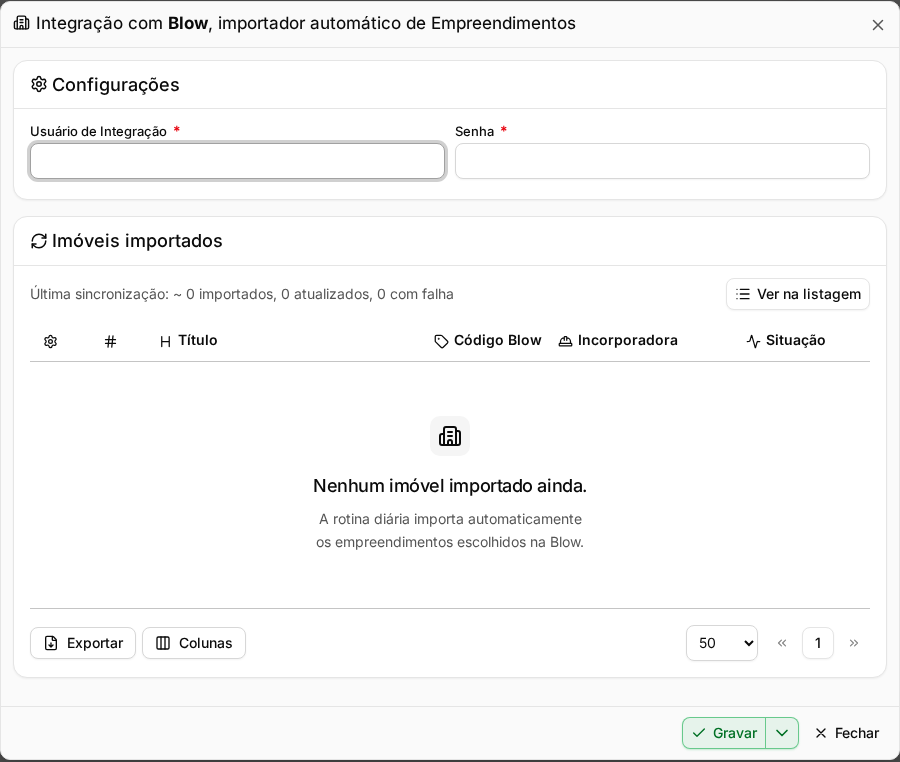This screenshot has width=900, height=762.
Task: Click the hard-hat icon beside Incorporadora
Action: (565, 341)
